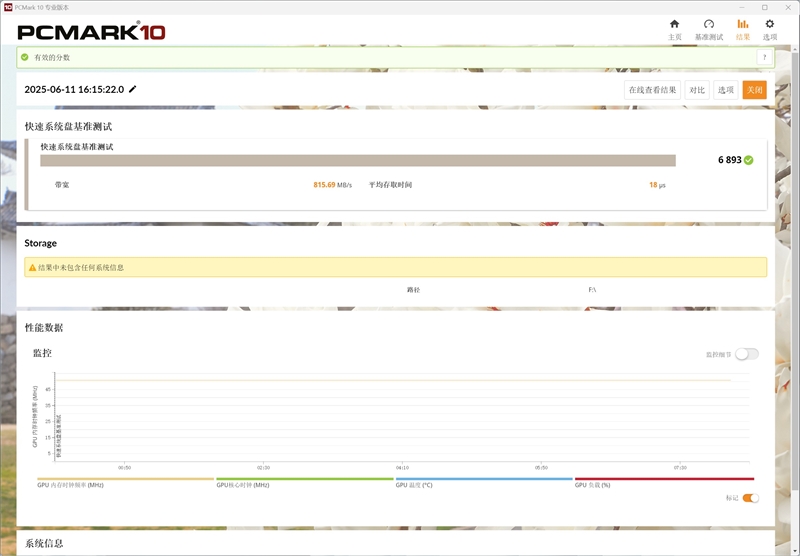Click the 选项 button beside 对比
This screenshot has width=800, height=556.
[x=726, y=90]
